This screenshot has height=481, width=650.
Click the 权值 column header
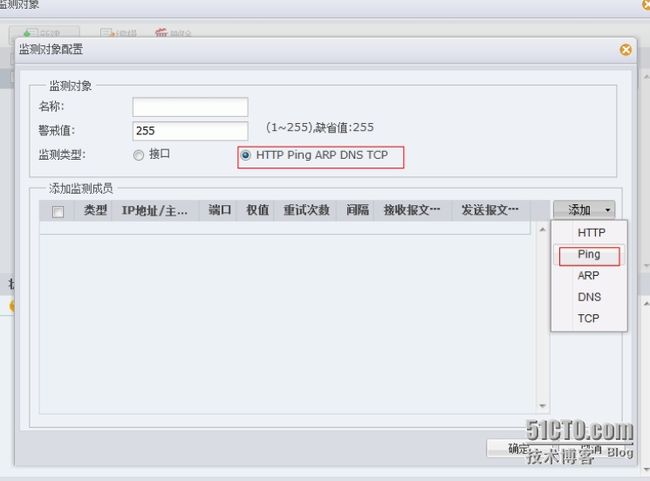pos(257,210)
